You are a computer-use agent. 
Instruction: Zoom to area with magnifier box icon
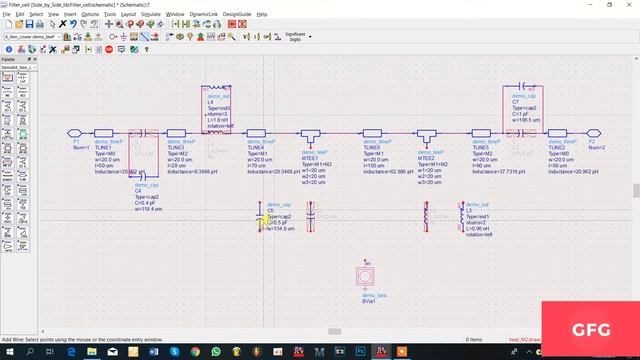[x=119, y=24]
